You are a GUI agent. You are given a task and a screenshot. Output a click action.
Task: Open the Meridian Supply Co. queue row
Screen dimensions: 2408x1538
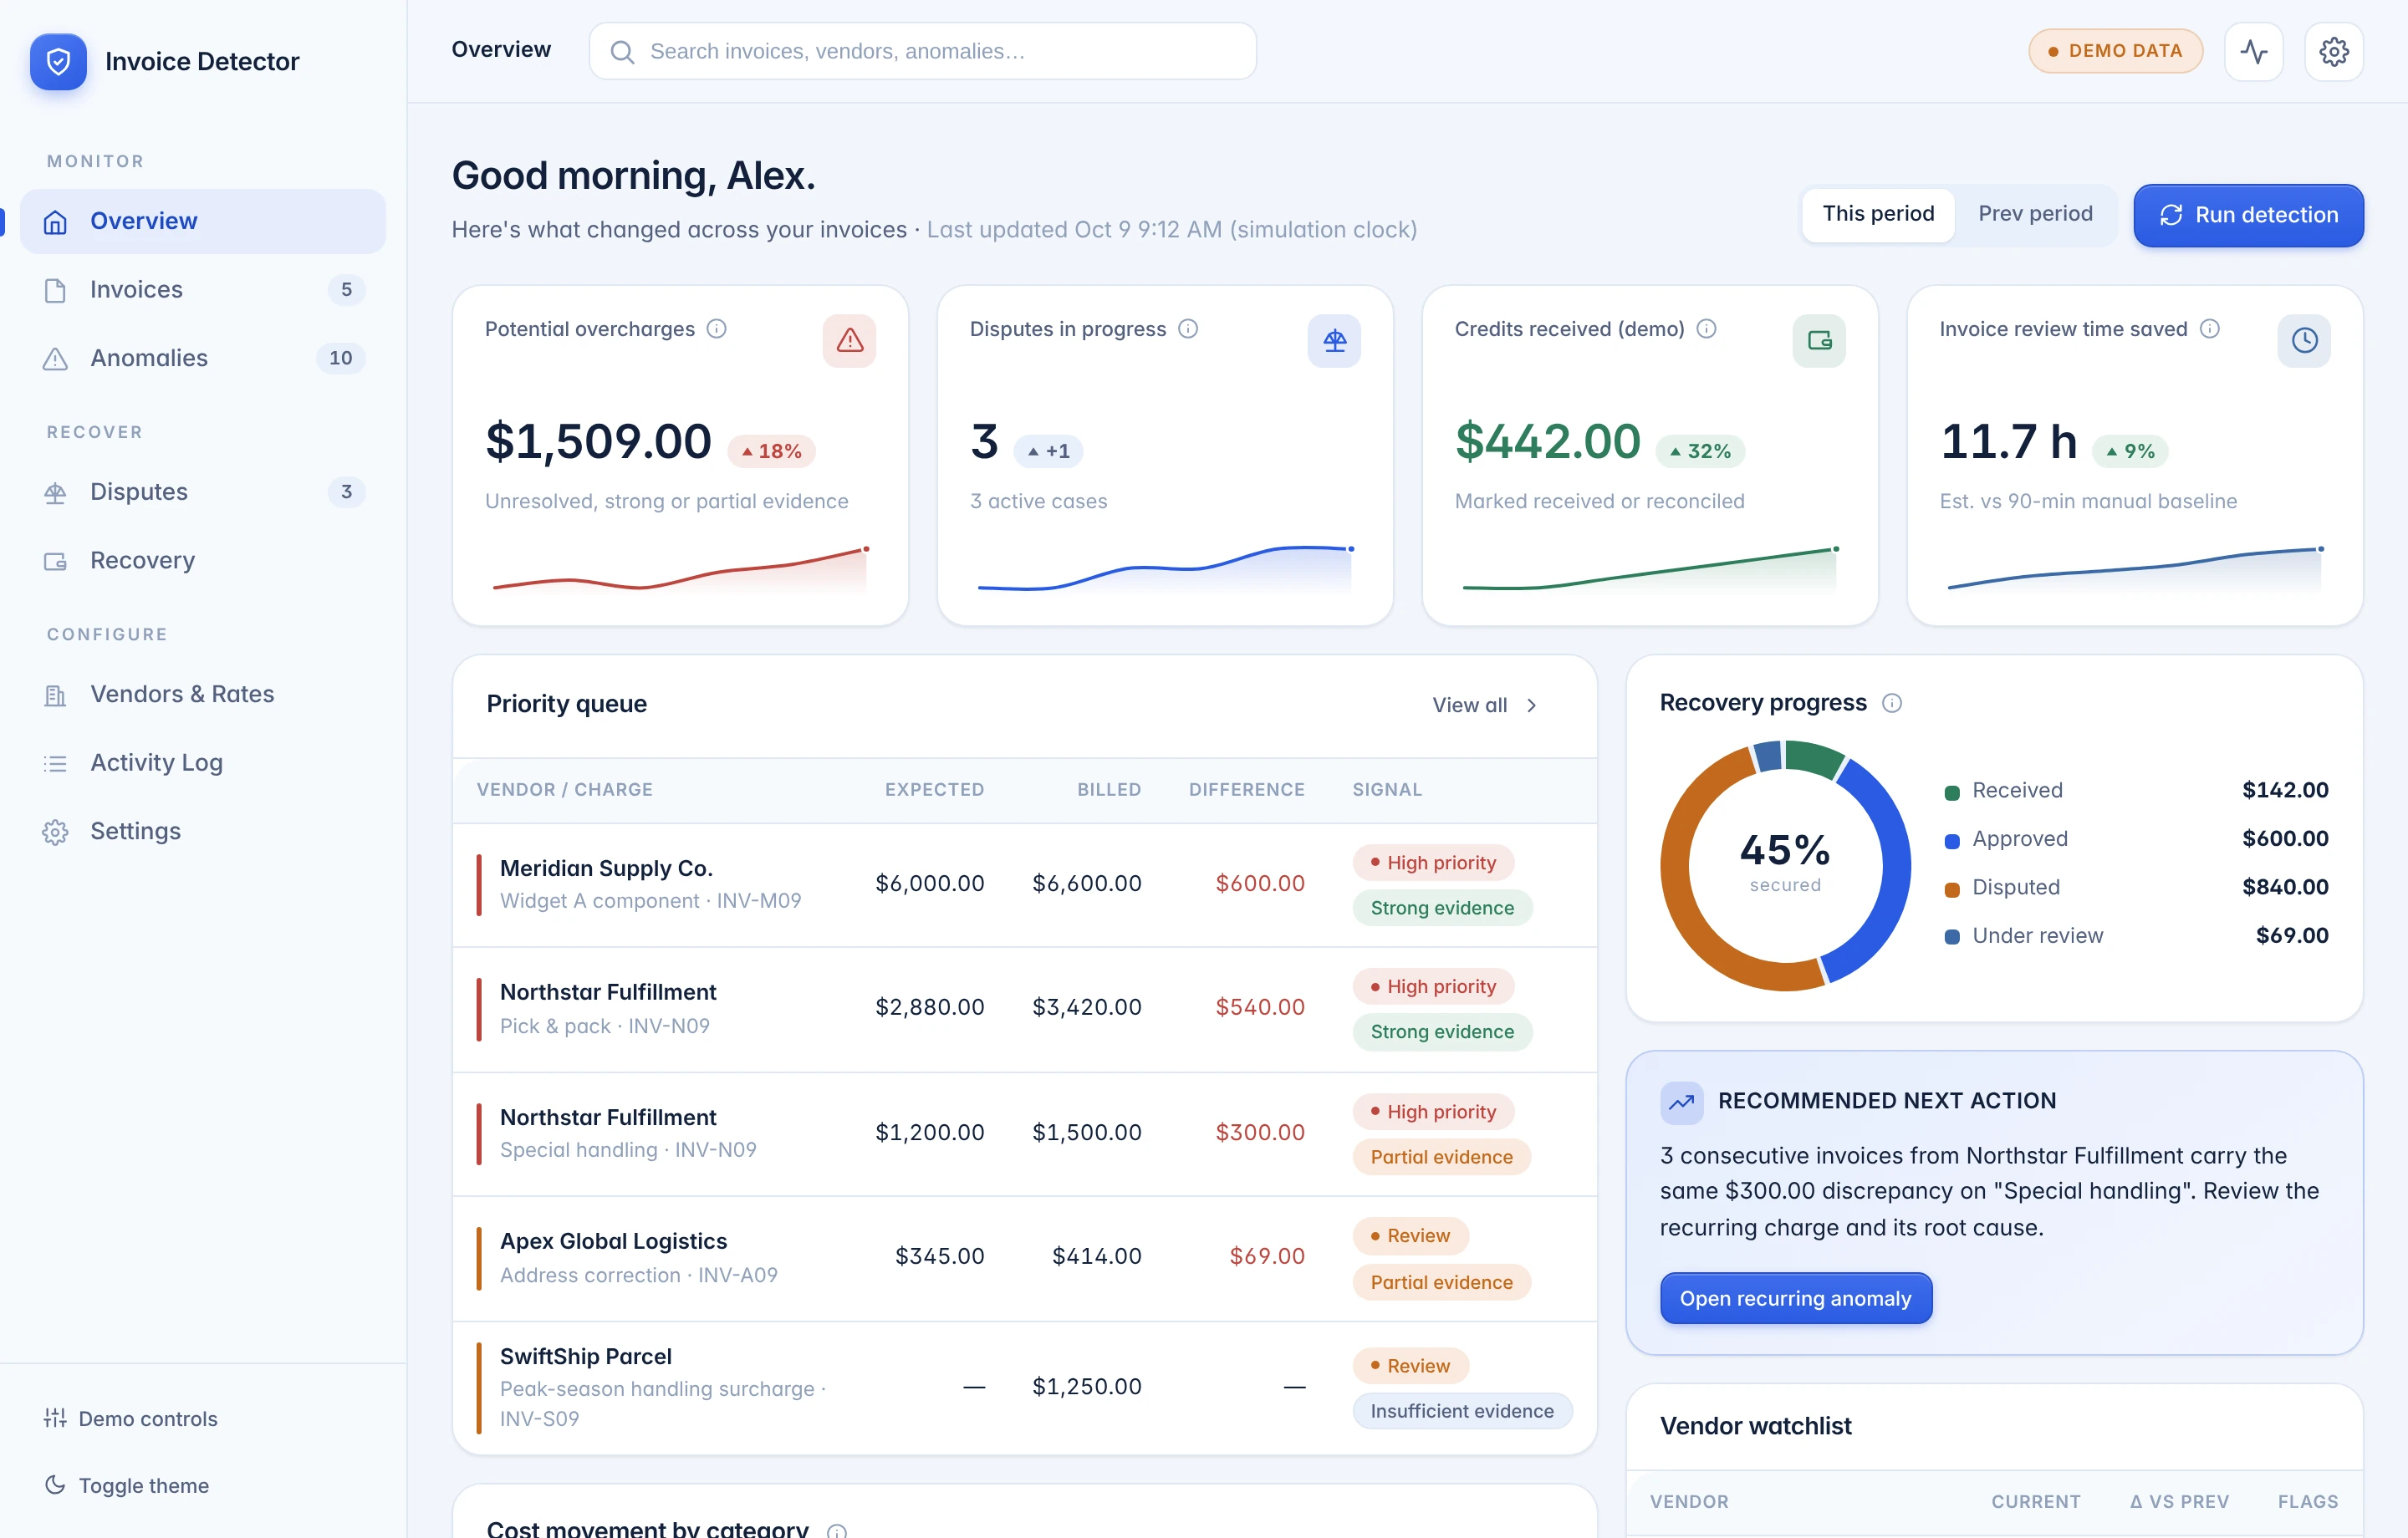pyautogui.click(x=1024, y=884)
